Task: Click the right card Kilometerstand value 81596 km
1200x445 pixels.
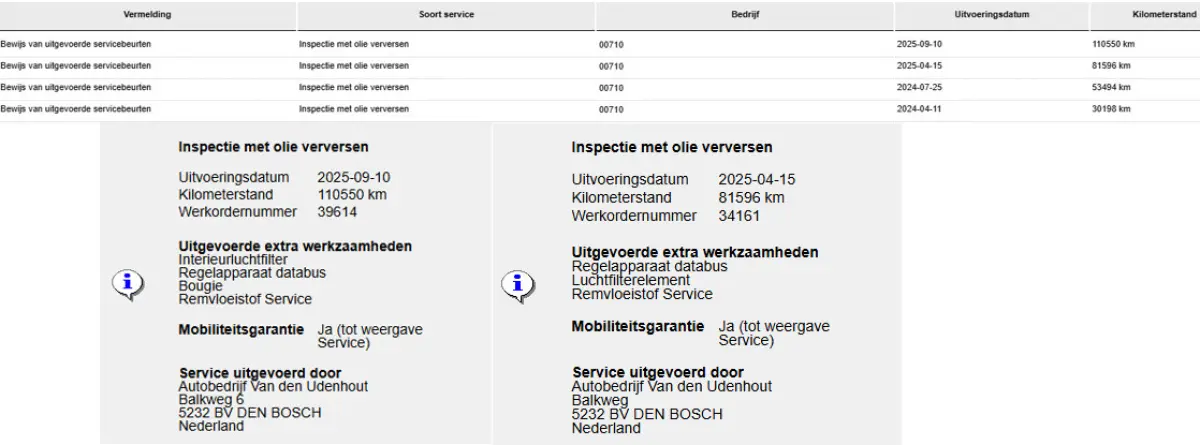Action: [751, 197]
